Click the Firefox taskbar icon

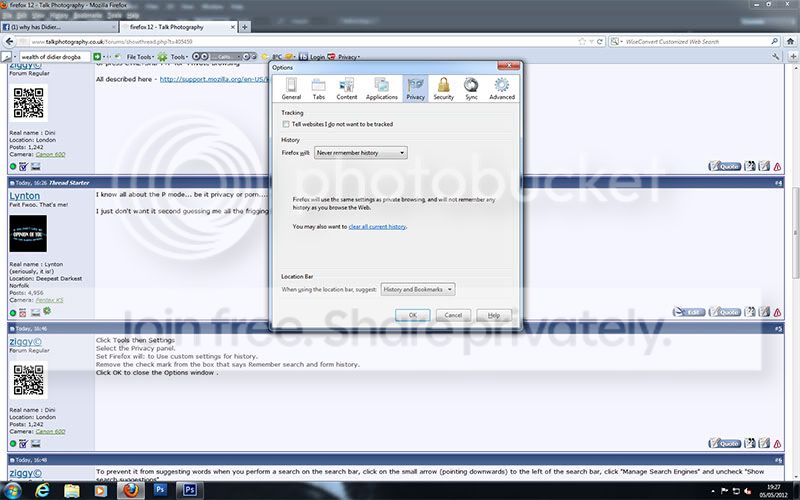(131, 490)
